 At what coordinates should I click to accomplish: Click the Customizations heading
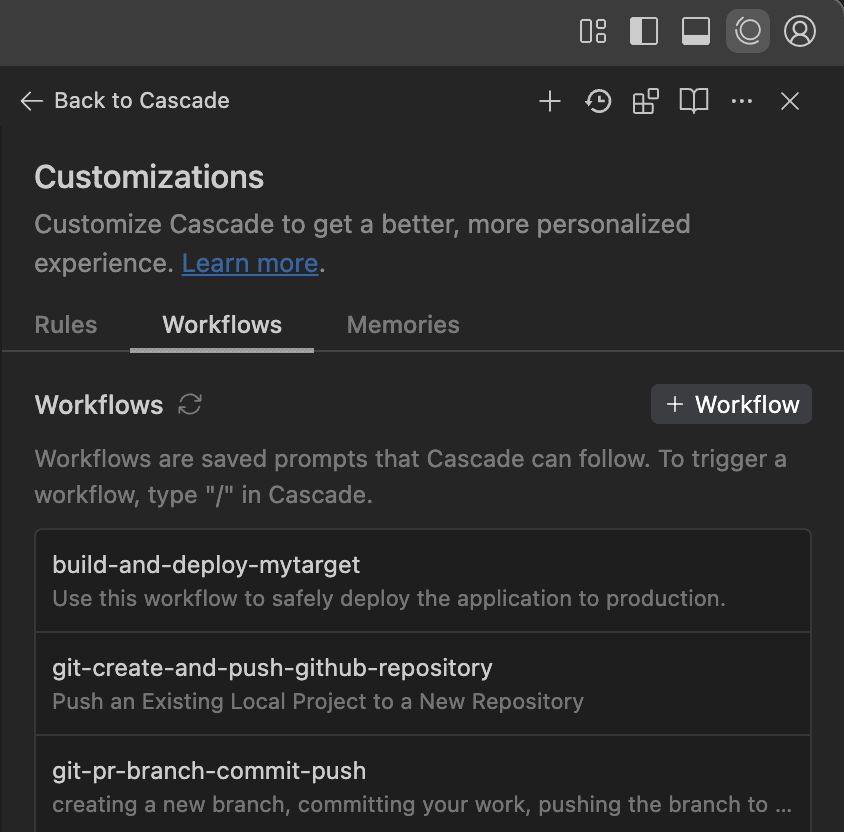pyautogui.click(x=149, y=177)
